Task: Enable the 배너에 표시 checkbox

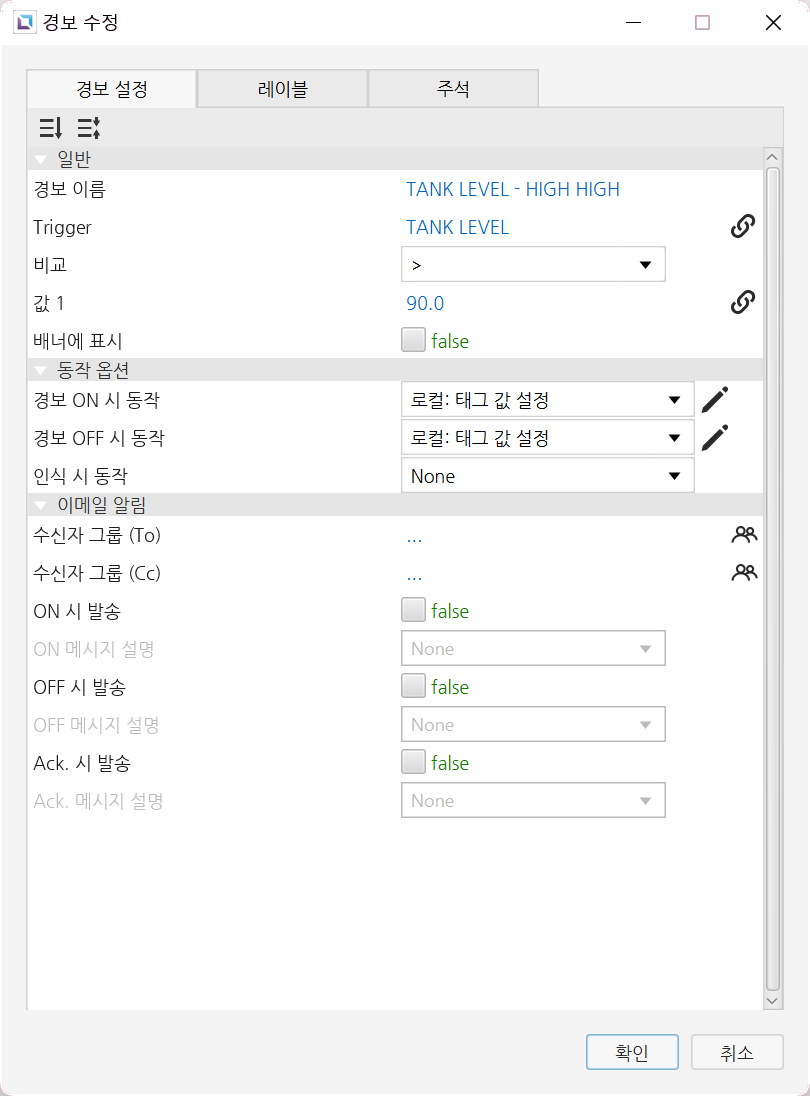Action: (413, 340)
